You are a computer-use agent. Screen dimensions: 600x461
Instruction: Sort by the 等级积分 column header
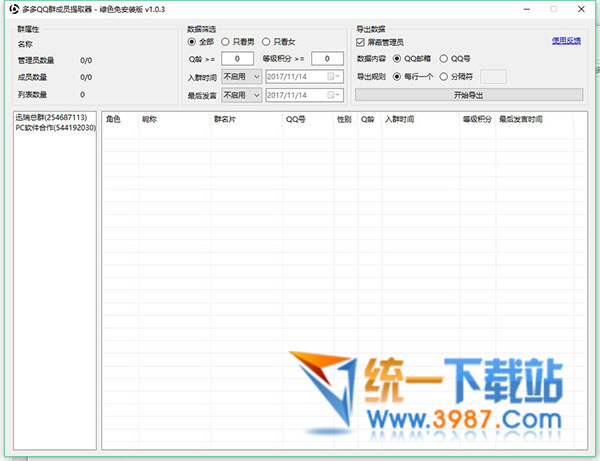tap(477, 119)
